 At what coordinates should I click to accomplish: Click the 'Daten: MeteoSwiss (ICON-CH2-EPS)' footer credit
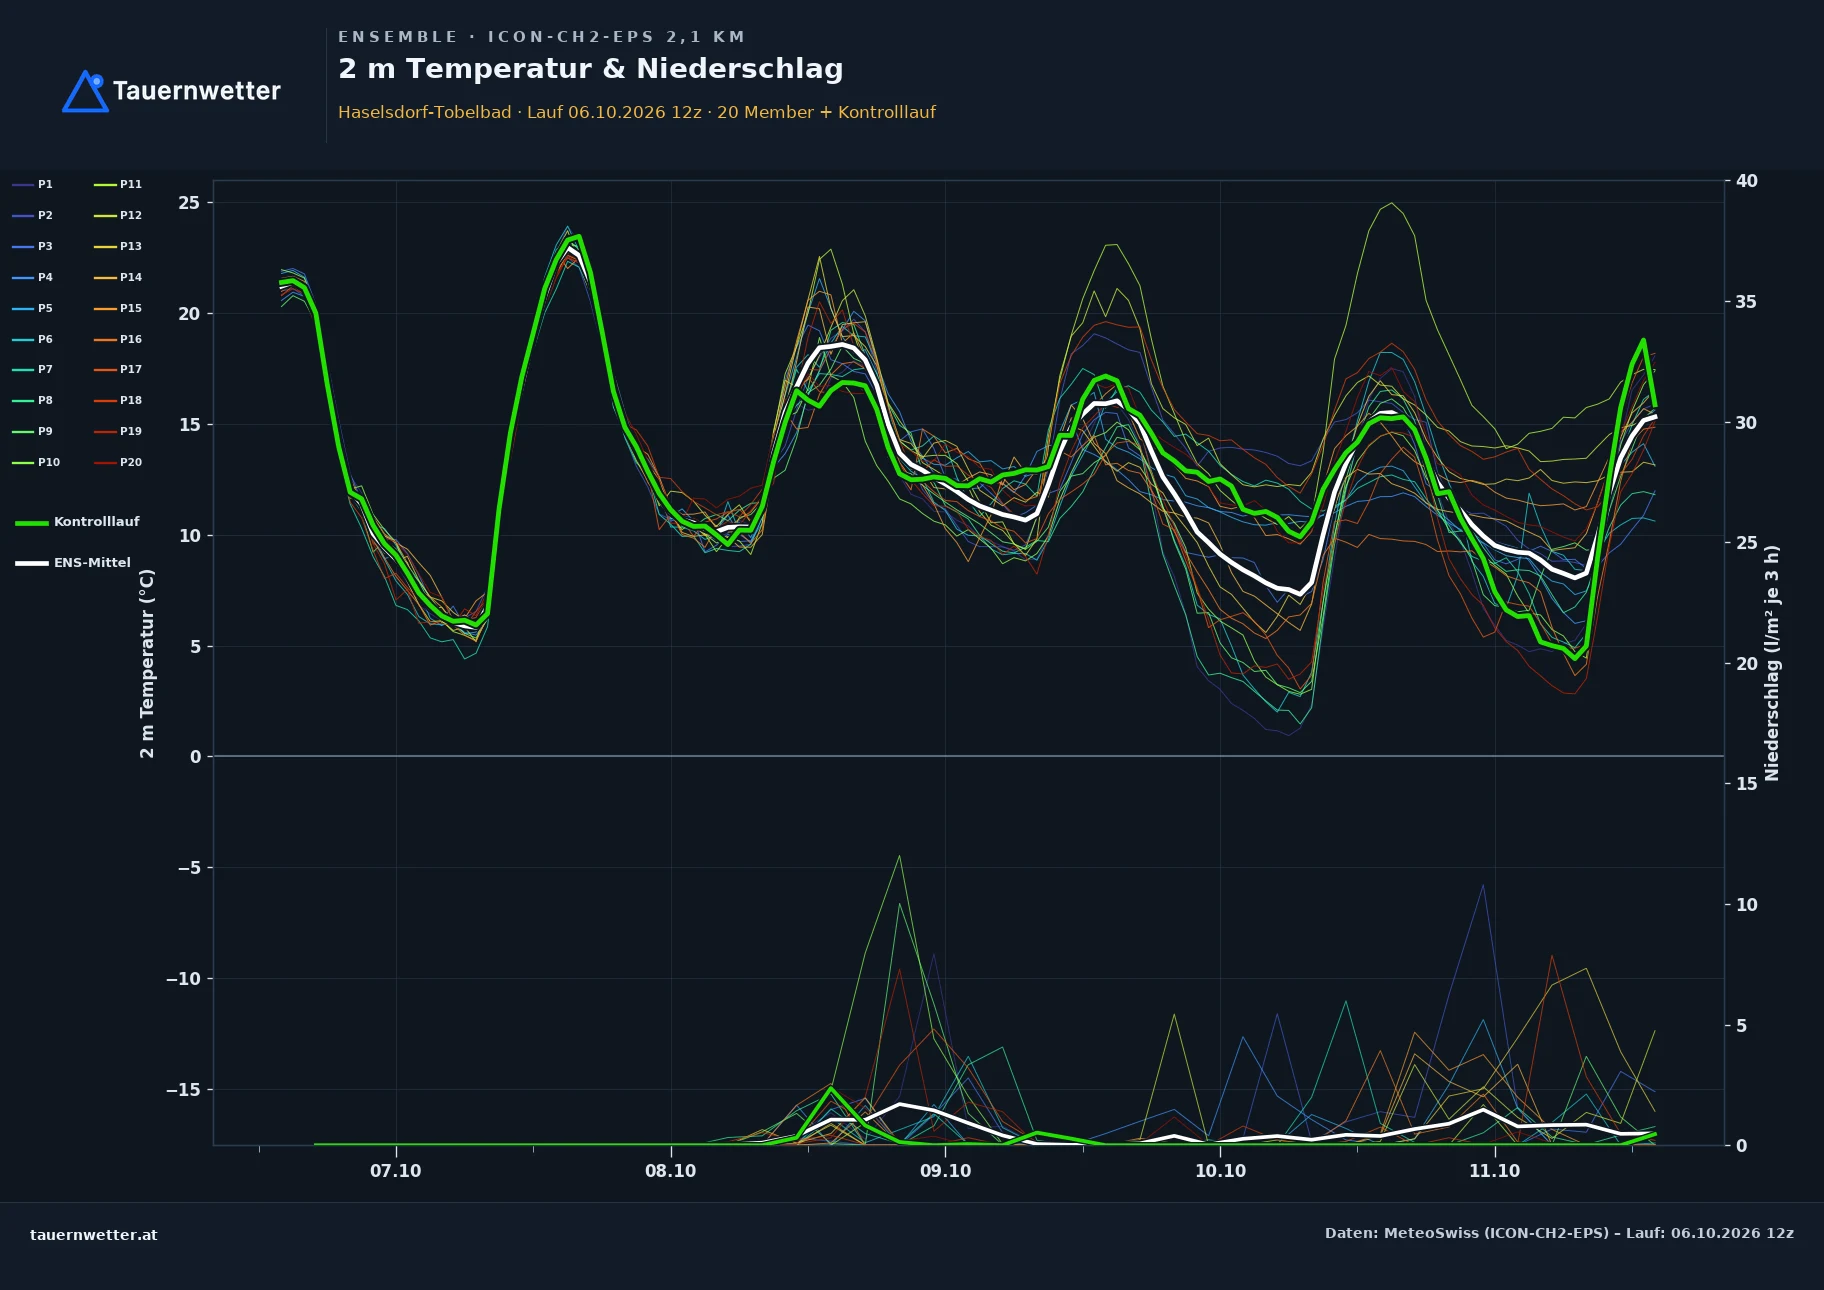click(1466, 1233)
